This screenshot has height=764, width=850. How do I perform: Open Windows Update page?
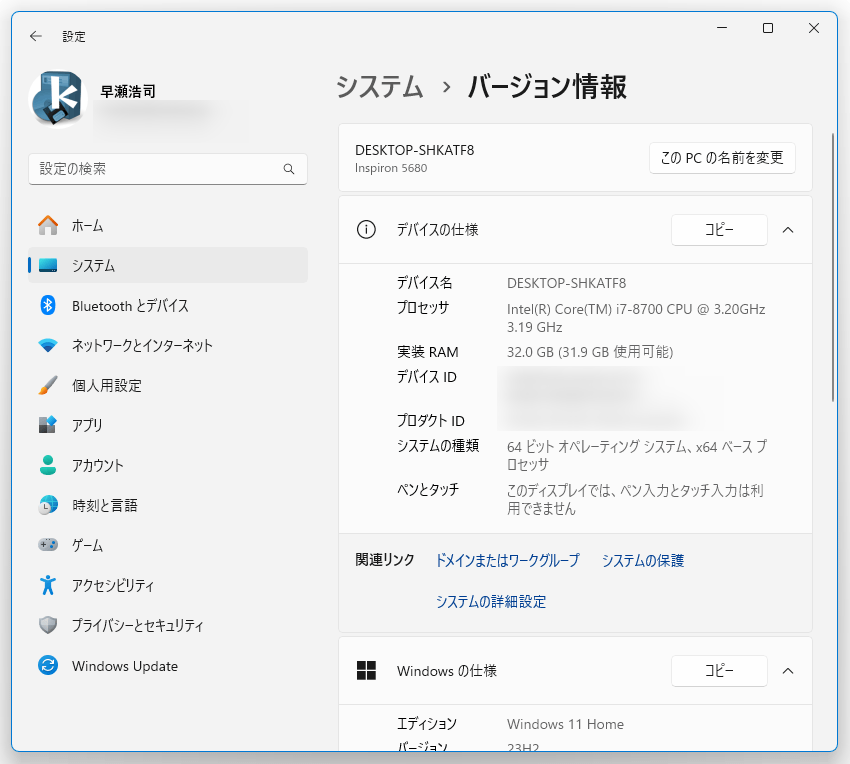tap(168, 665)
